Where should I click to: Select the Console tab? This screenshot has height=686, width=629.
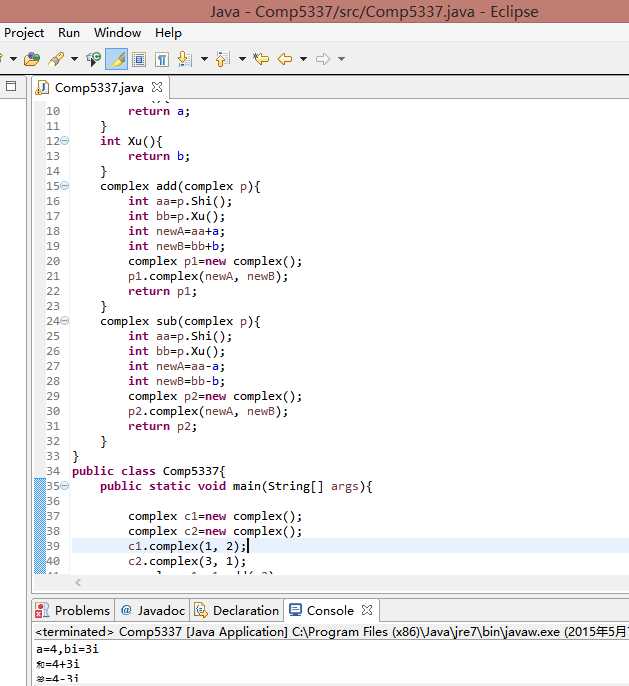(330, 610)
